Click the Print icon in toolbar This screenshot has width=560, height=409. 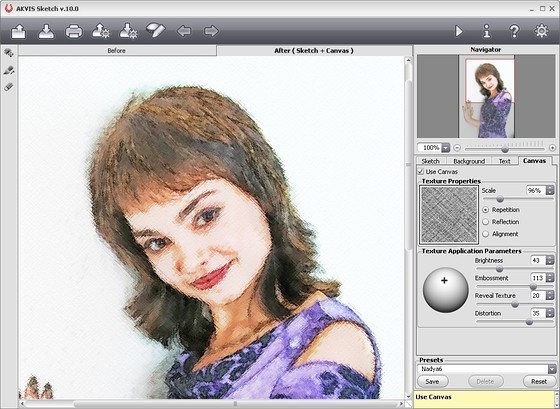coord(74,31)
